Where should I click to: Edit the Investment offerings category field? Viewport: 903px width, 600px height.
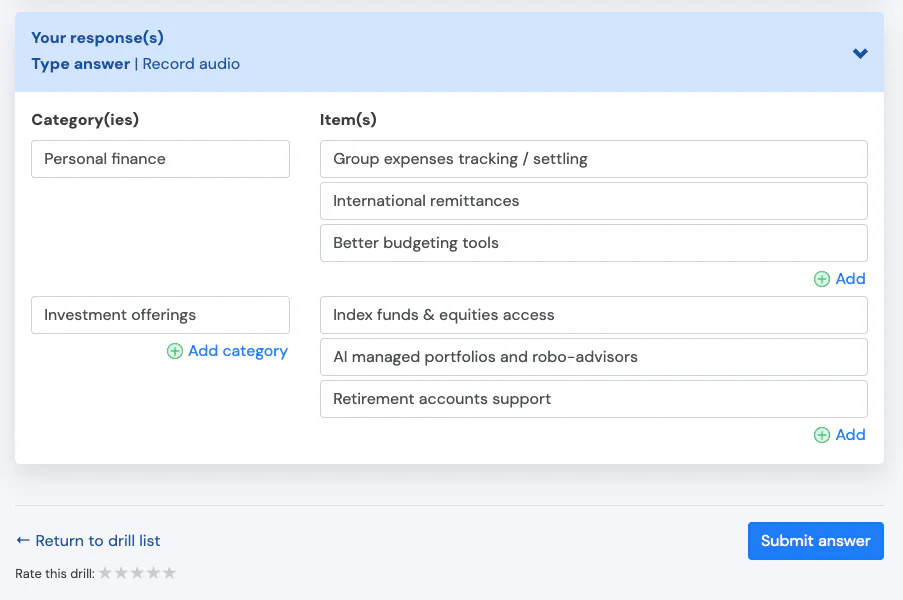pos(161,315)
